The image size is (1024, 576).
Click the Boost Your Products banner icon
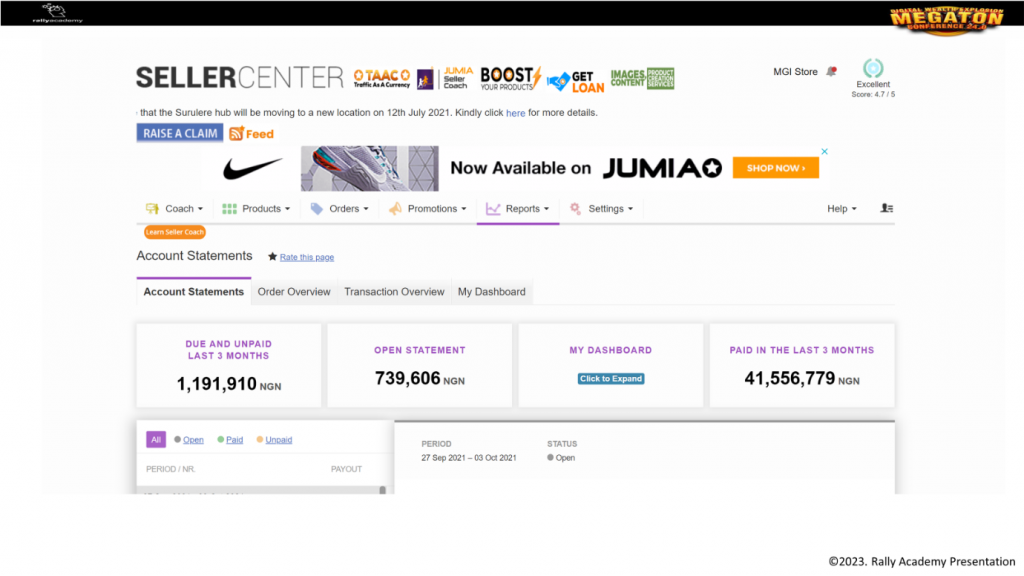511,78
